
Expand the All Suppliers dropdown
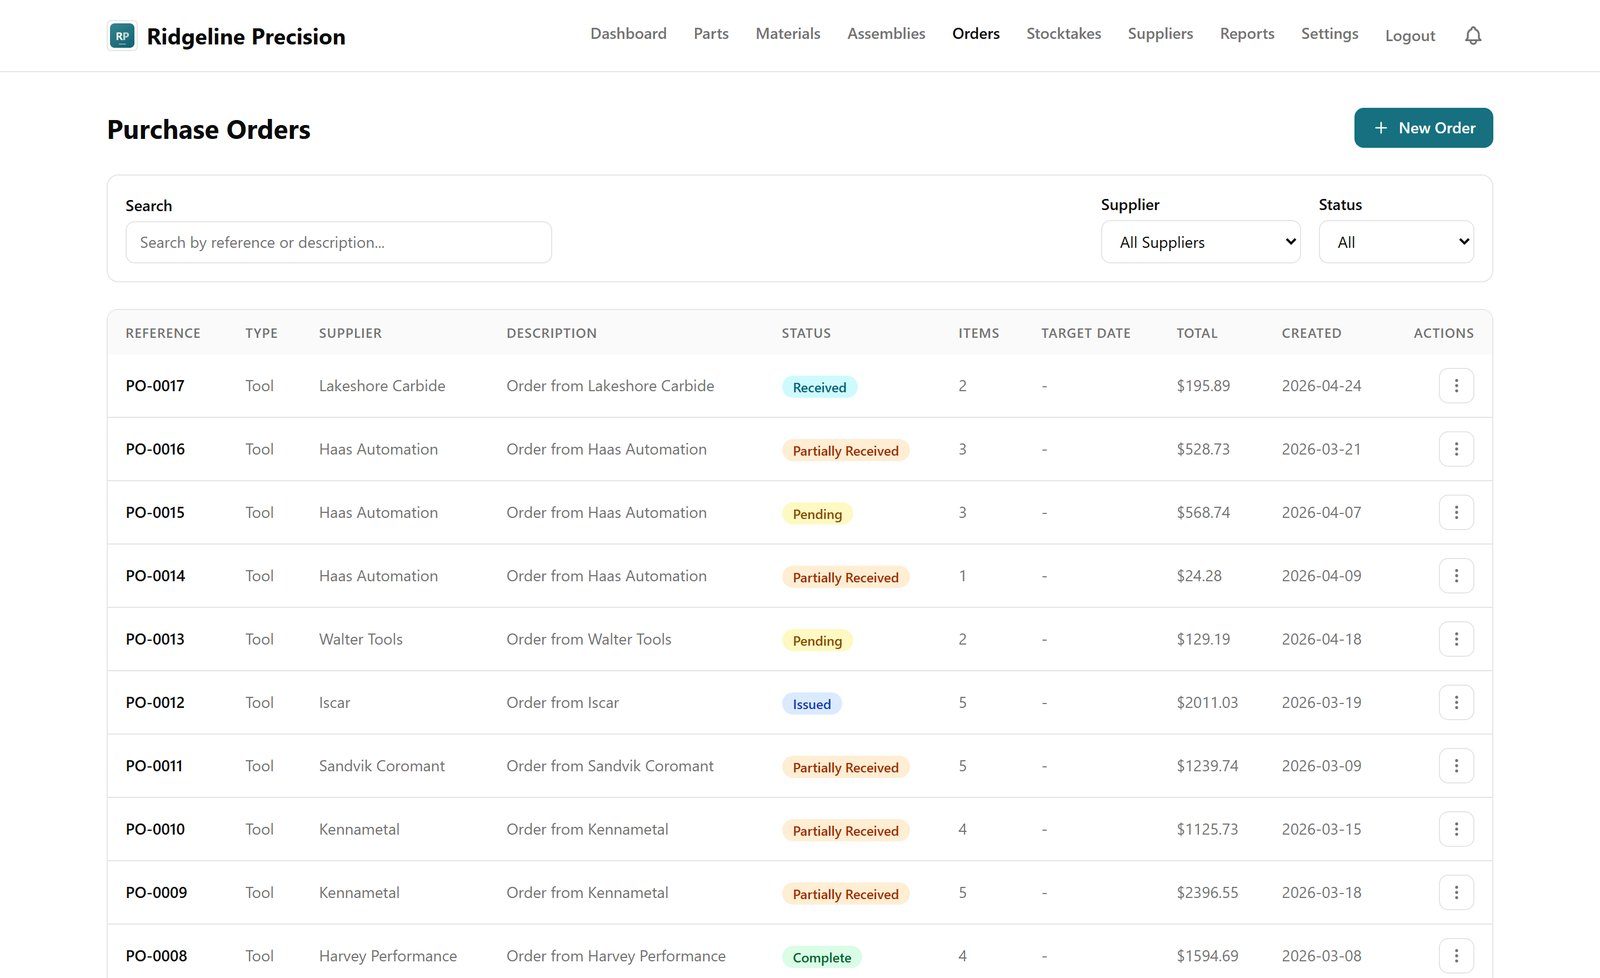(x=1200, y=242)
